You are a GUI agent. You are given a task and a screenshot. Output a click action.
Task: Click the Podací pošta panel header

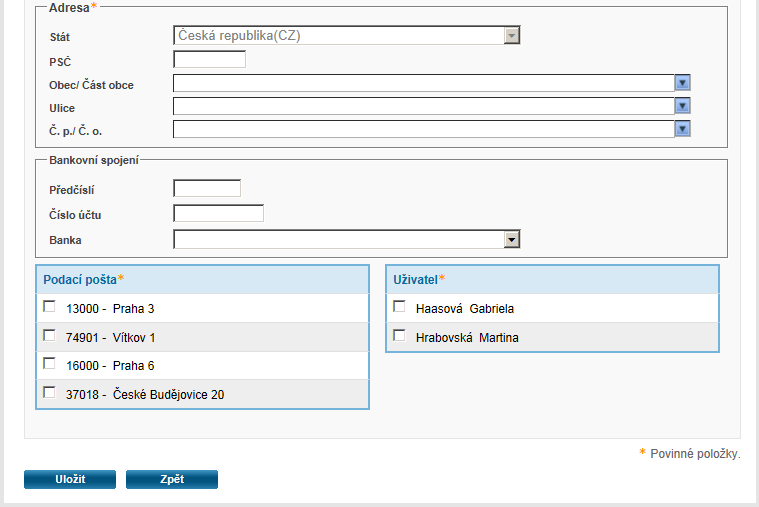[203, 279]
